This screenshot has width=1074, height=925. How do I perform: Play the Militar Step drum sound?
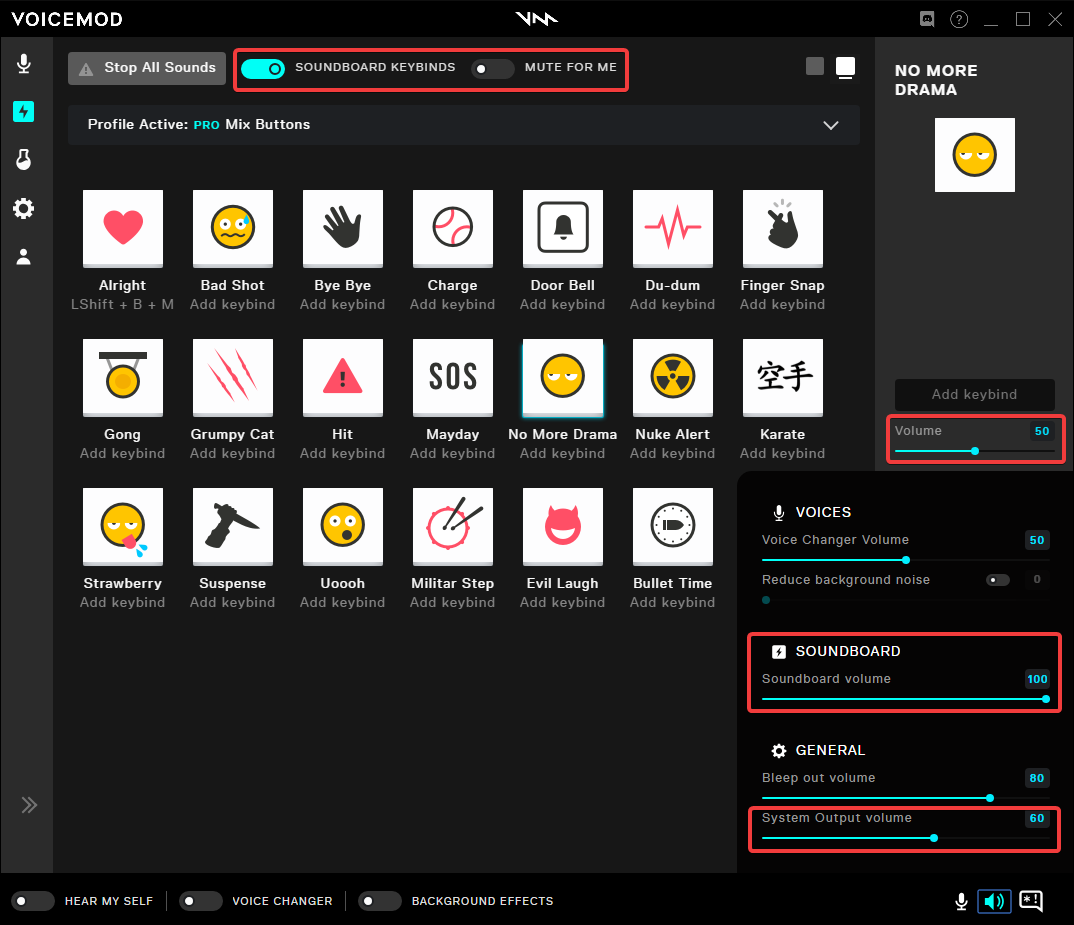[x=453, y=527]
